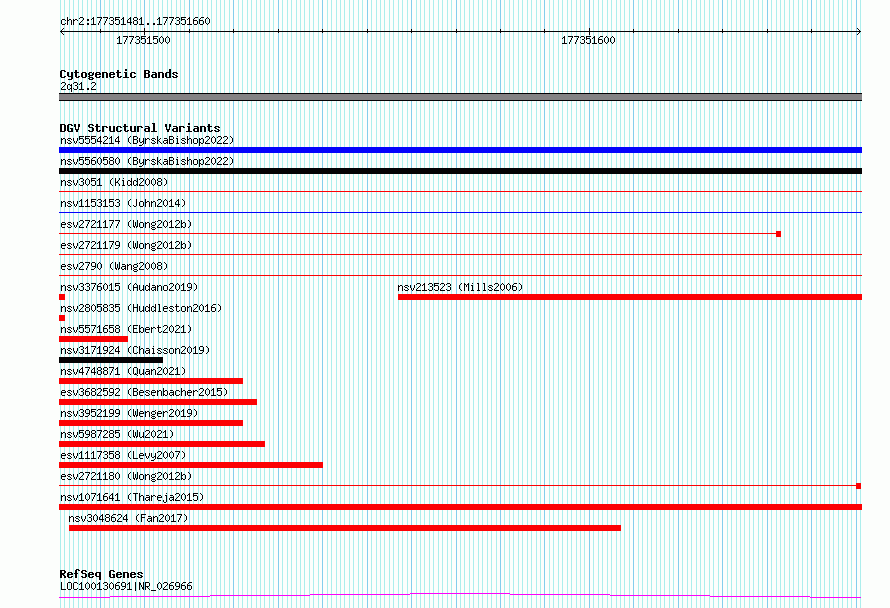Click the red end marker of esv2721177
Screen dimensions: 890x608
[778, 234]
